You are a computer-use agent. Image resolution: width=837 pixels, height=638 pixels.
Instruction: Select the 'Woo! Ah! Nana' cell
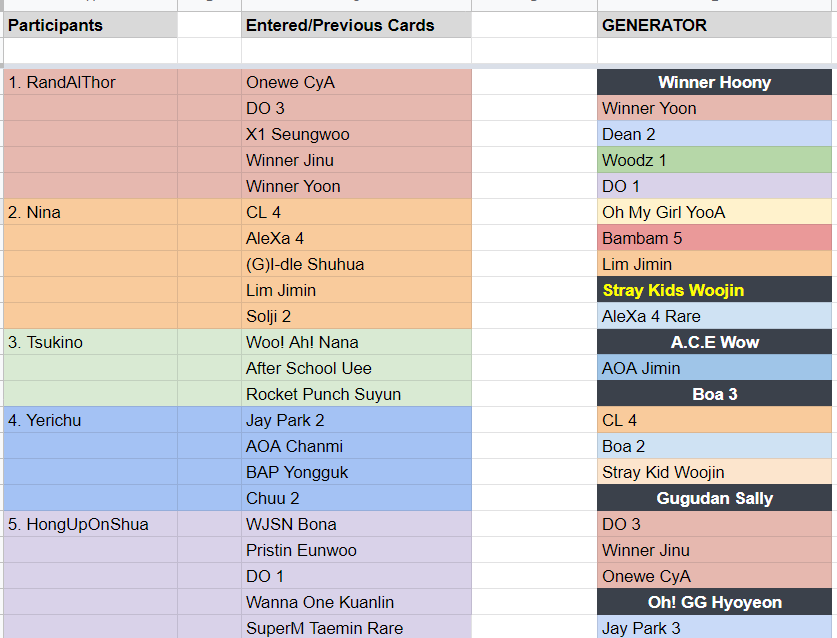356,342
